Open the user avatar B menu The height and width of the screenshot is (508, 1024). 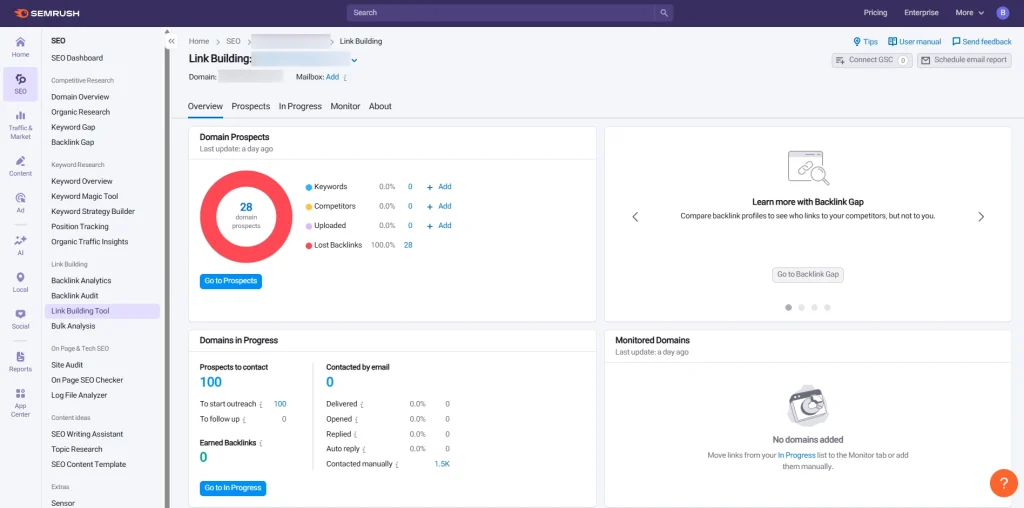click(1002, 12)
